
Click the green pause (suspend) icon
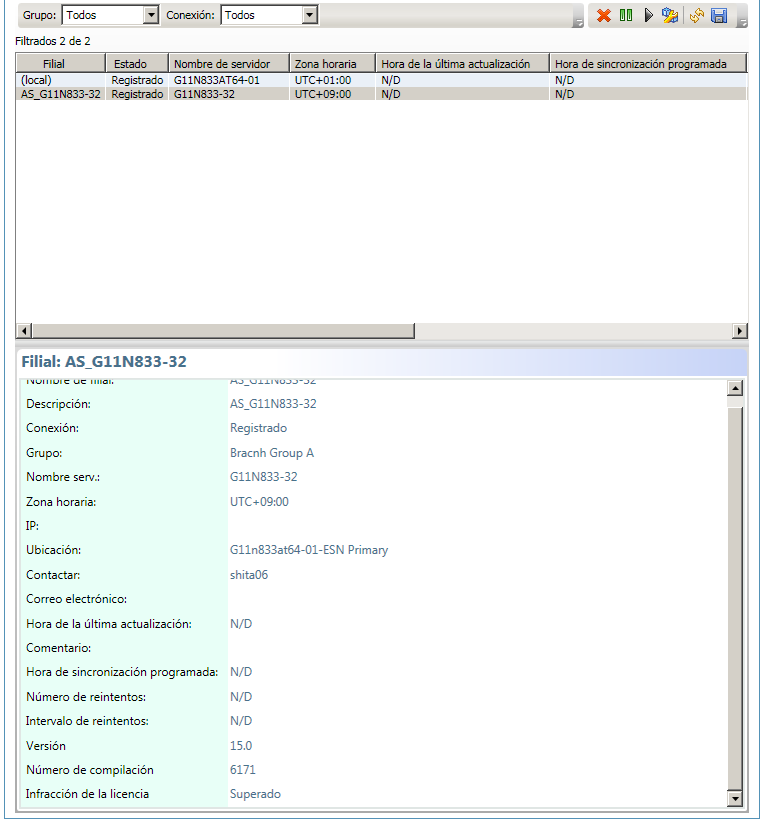626,15
